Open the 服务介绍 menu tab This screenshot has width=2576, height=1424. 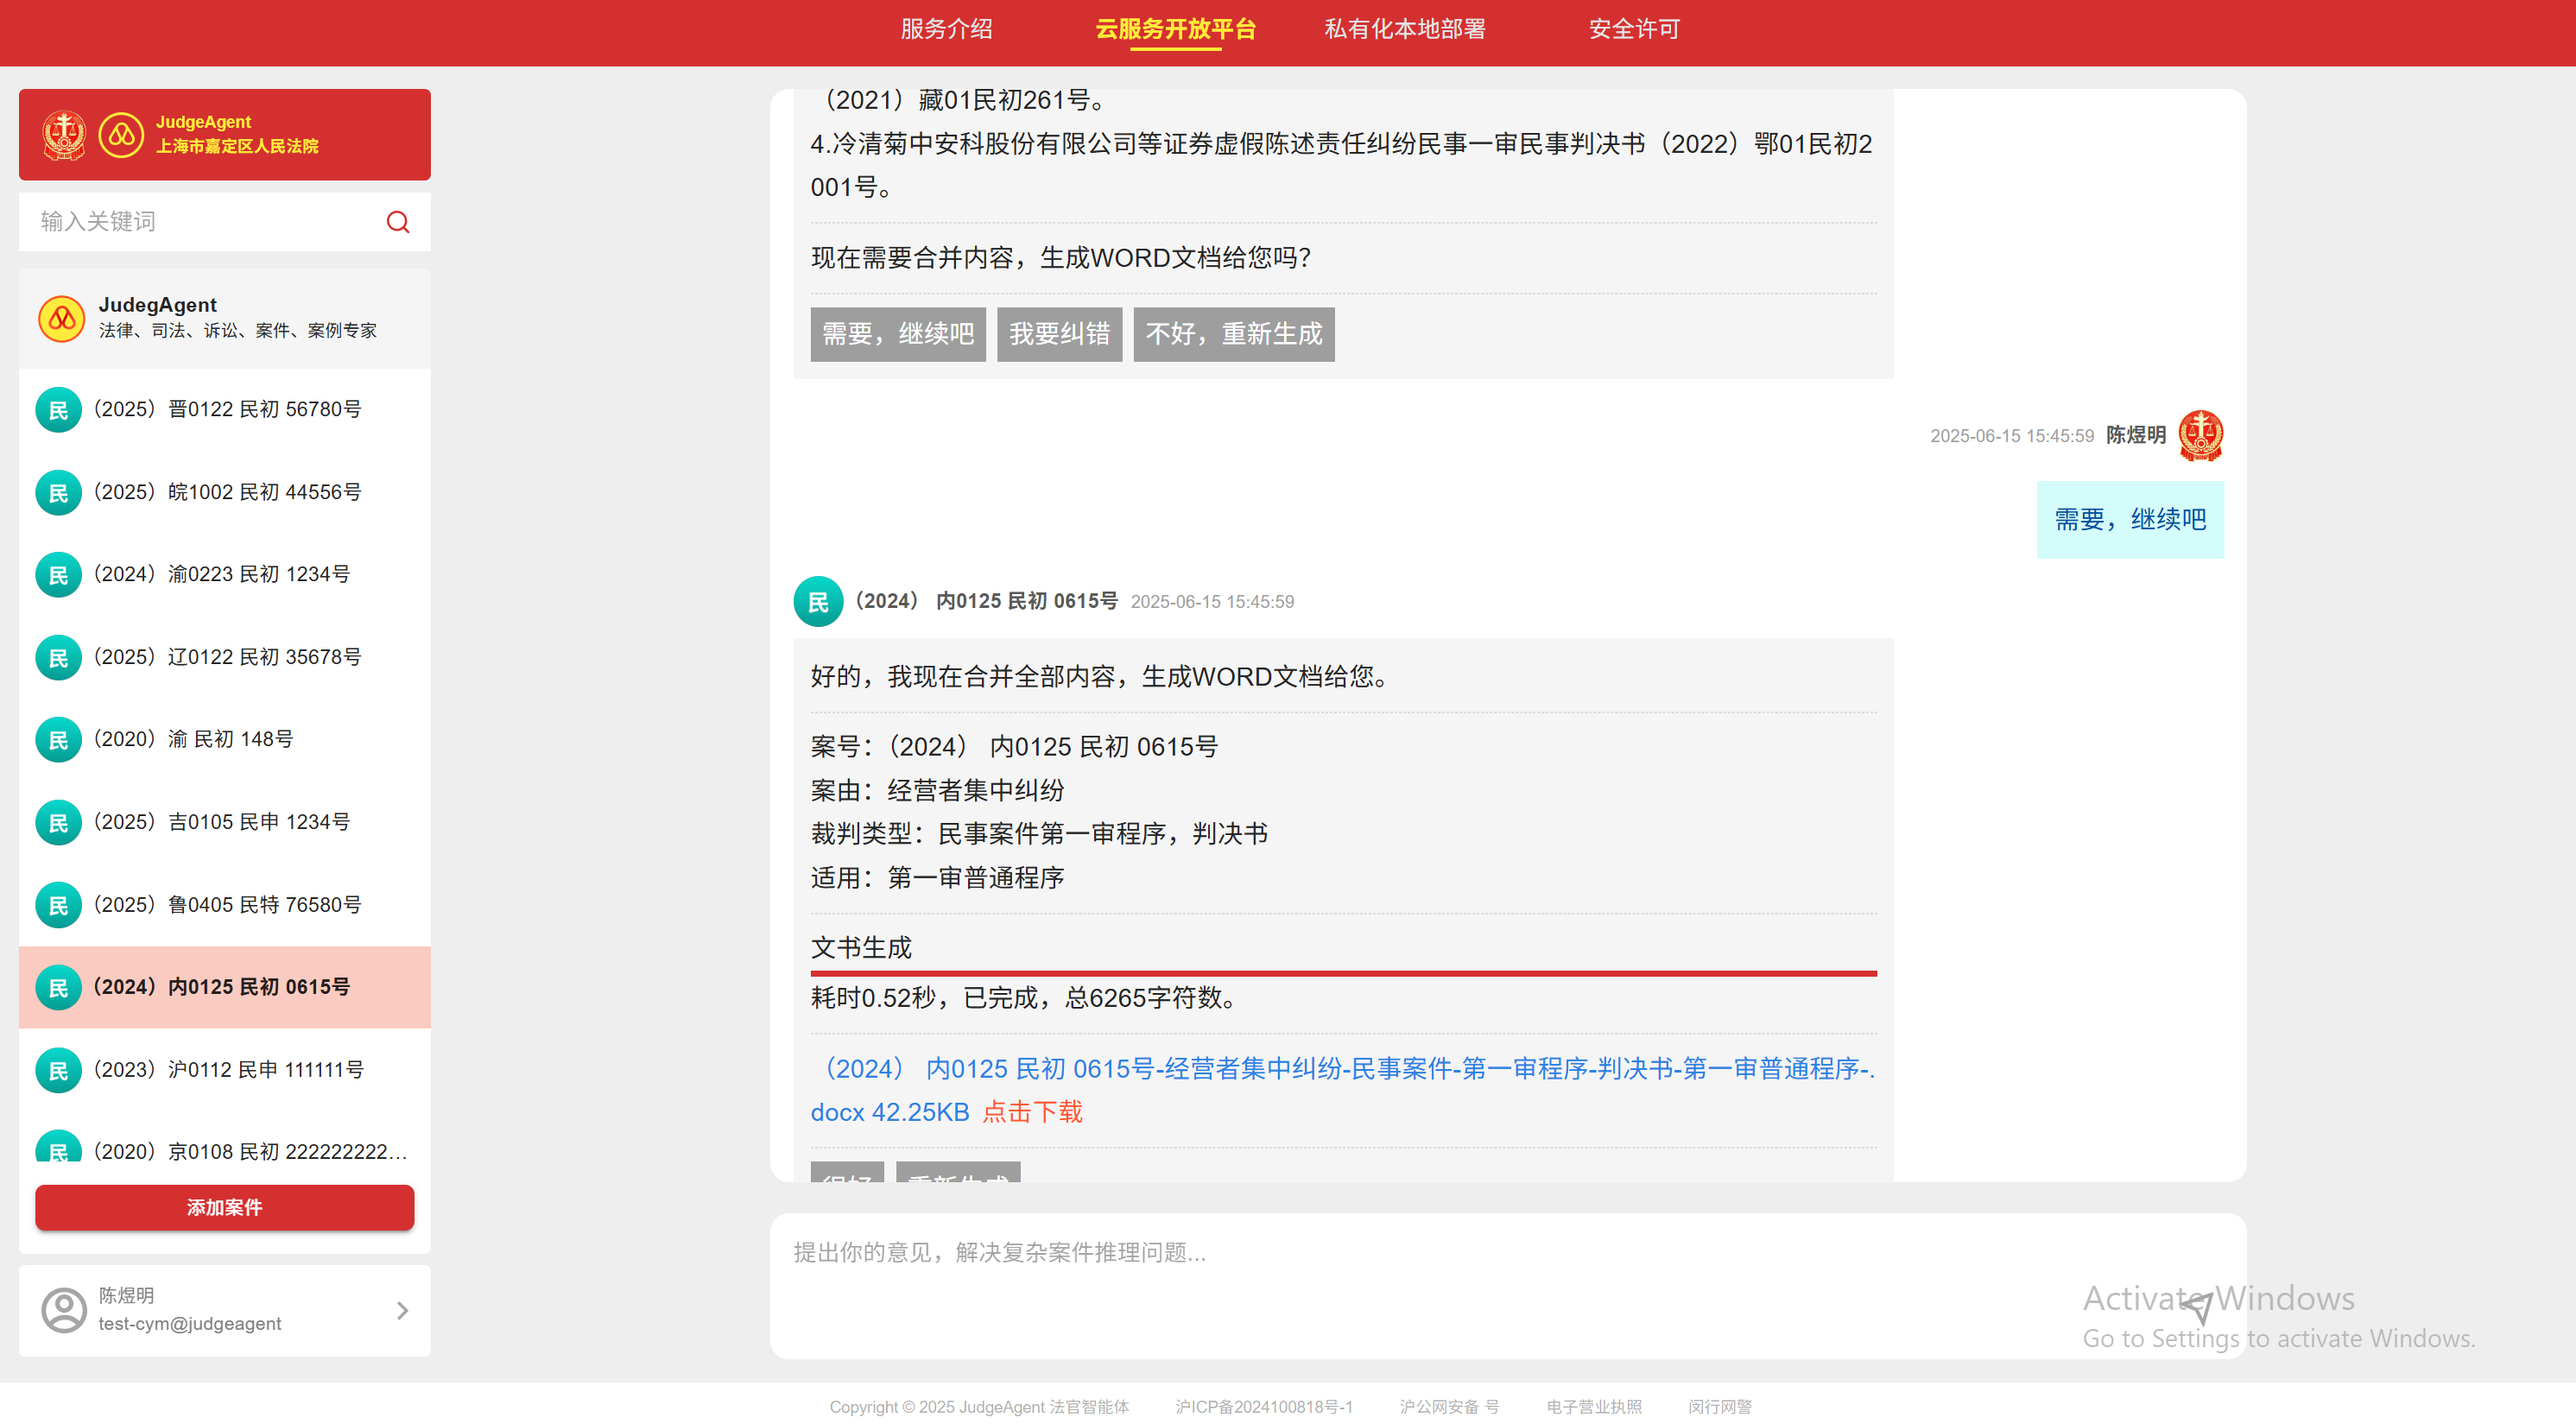(946, 29)
